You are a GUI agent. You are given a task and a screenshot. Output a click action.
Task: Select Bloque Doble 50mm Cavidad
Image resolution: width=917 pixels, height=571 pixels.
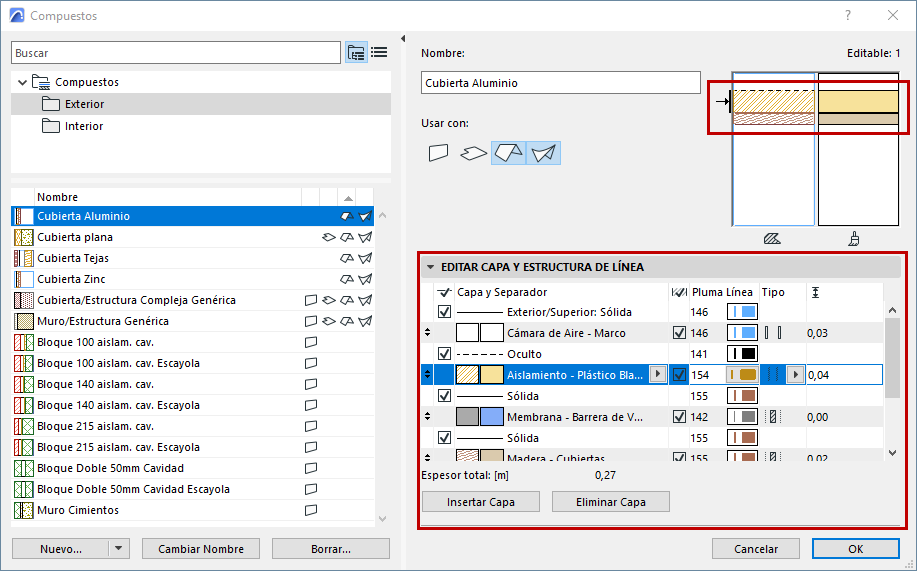[192, 468]
